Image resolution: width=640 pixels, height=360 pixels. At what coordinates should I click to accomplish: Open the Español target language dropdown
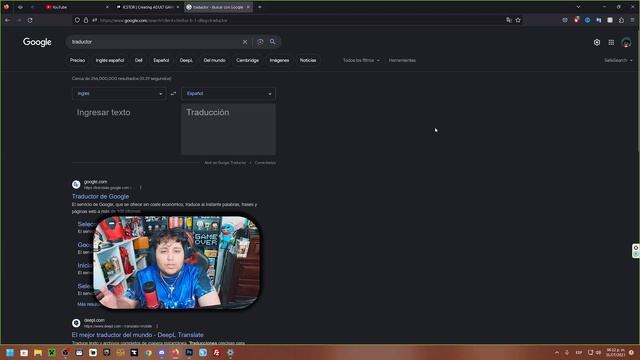coord(229,93)
